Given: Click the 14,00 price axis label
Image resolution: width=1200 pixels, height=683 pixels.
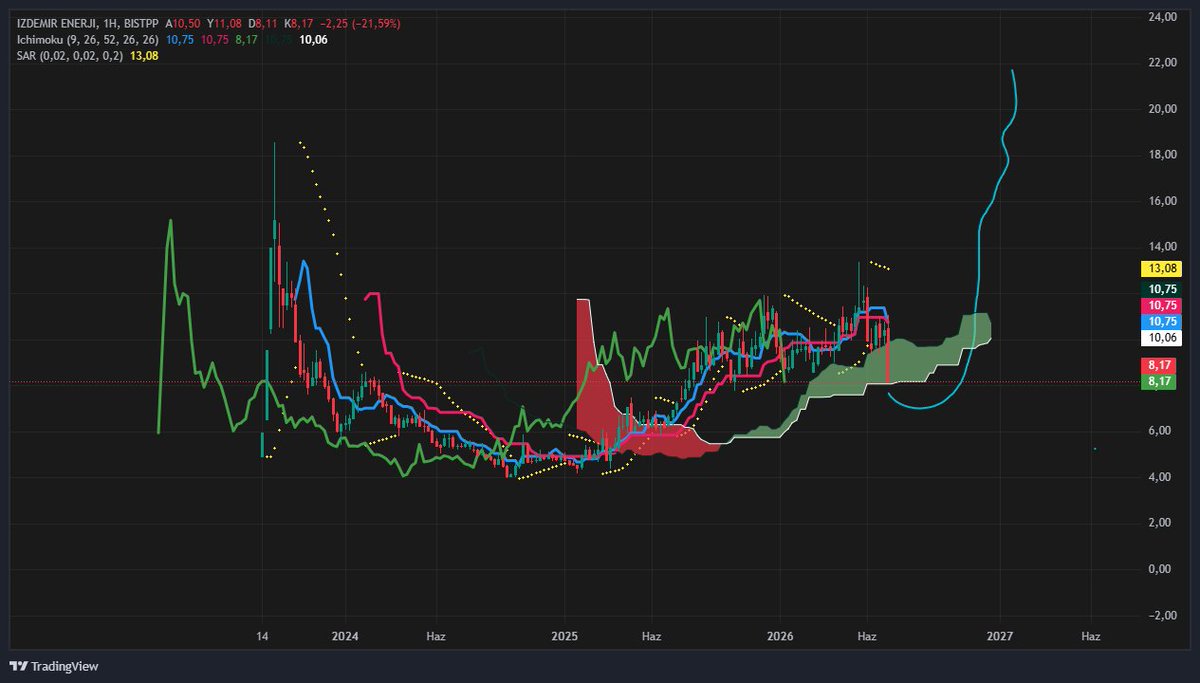Looking at the screenshot, I should coord(1161,247).
